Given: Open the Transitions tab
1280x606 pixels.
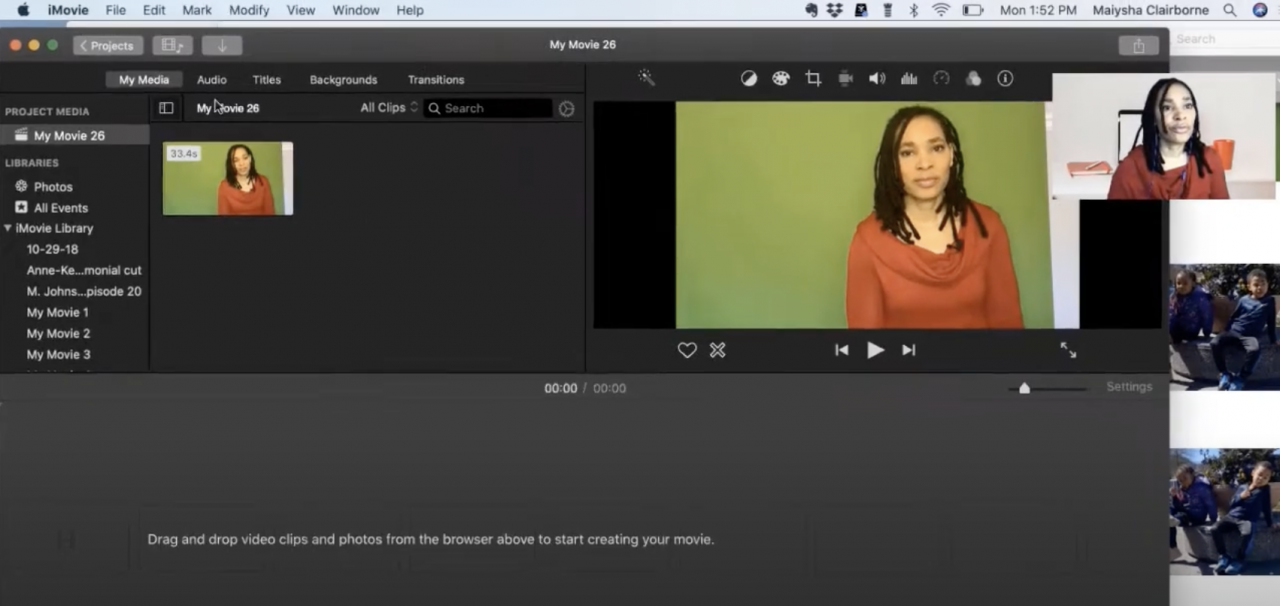Looking at the screenshot, I should (x=436, y=80).
